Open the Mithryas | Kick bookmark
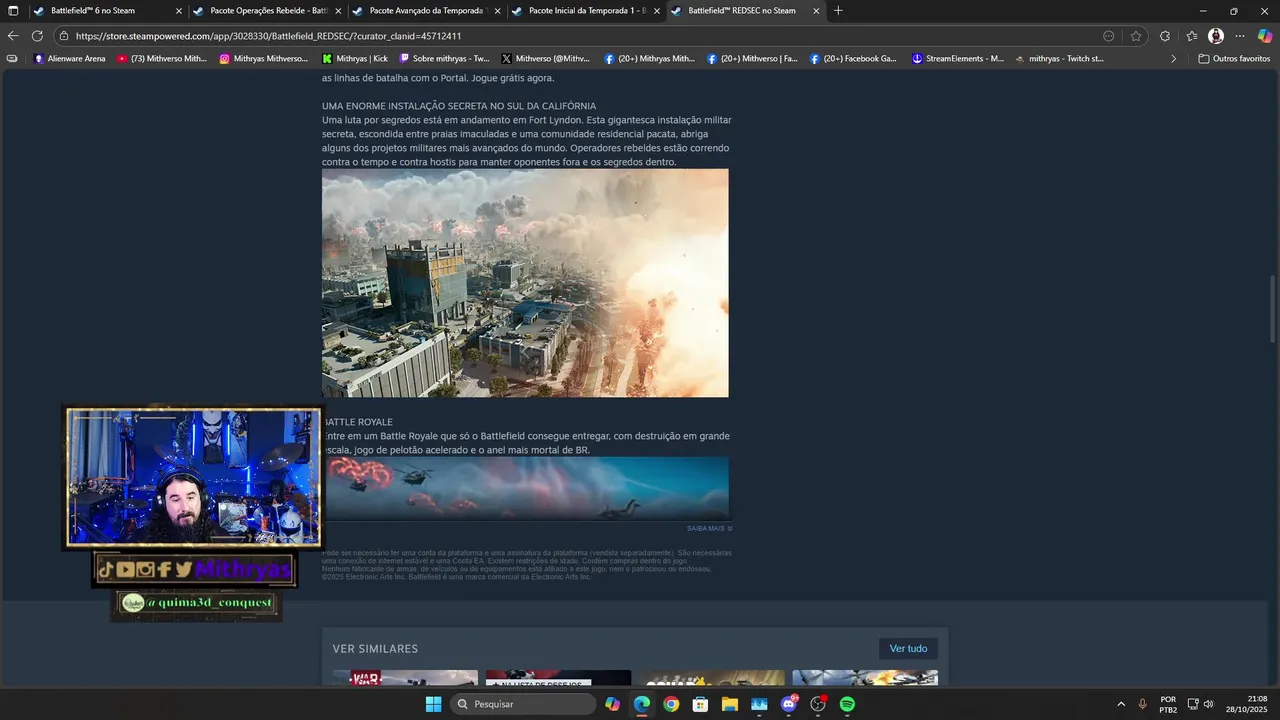Screen dimensions: 1280x720 355,59
